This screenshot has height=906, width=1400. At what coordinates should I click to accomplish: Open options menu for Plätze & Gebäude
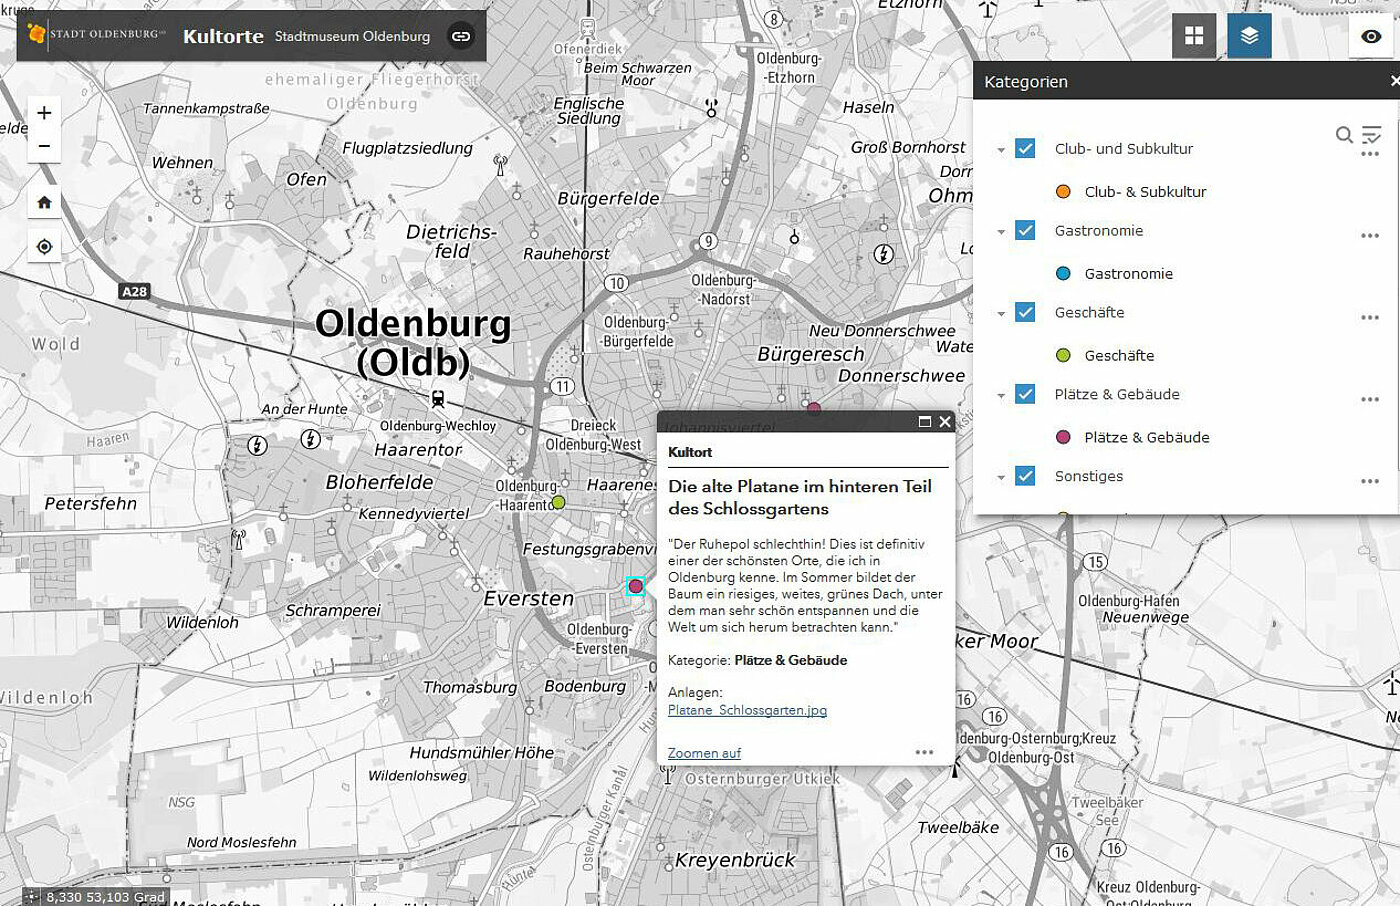[1370, 400]
